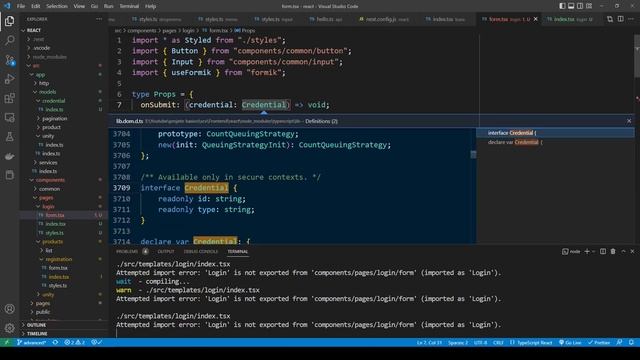Click the Remote window indicator in status bar

(x=6, y=342)
